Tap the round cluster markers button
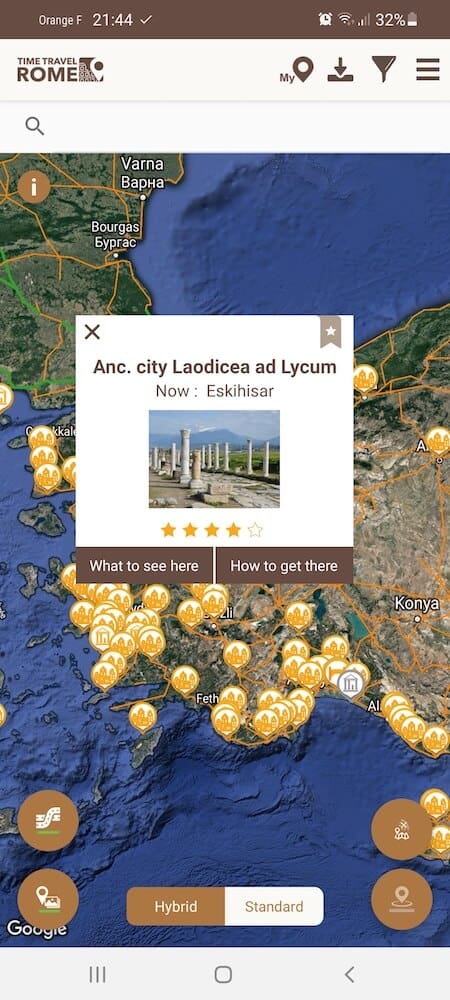Viewport: 450px width, 1000px height. (x=402, y=830)
